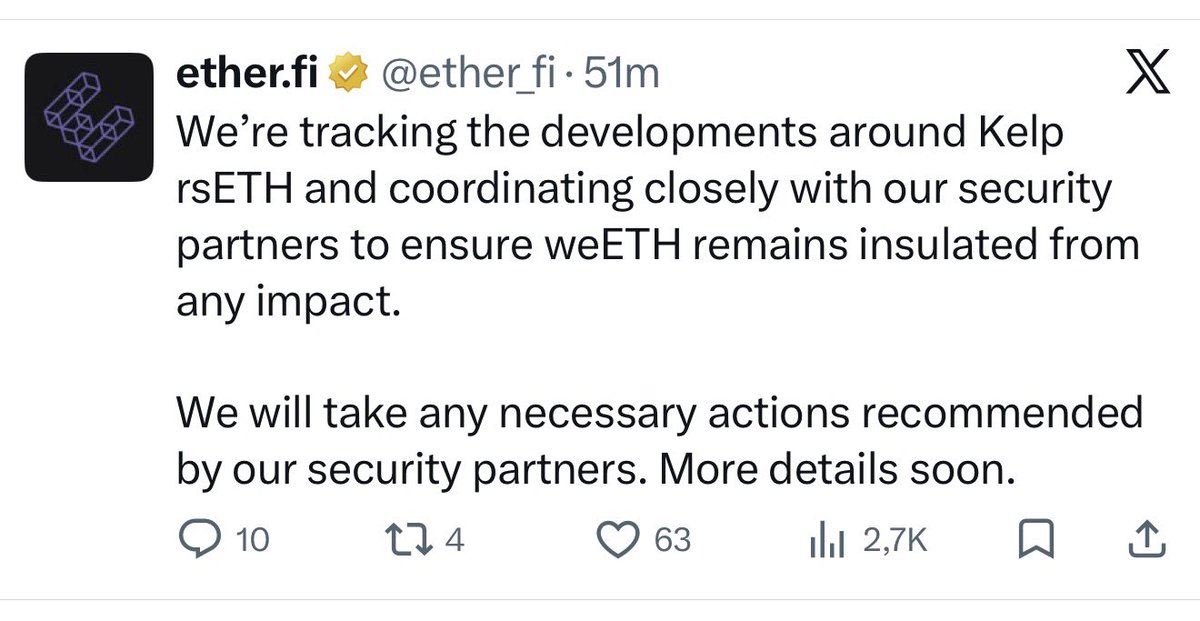Click the repost count 4
1200x621 pixels.
coord(454,541)
